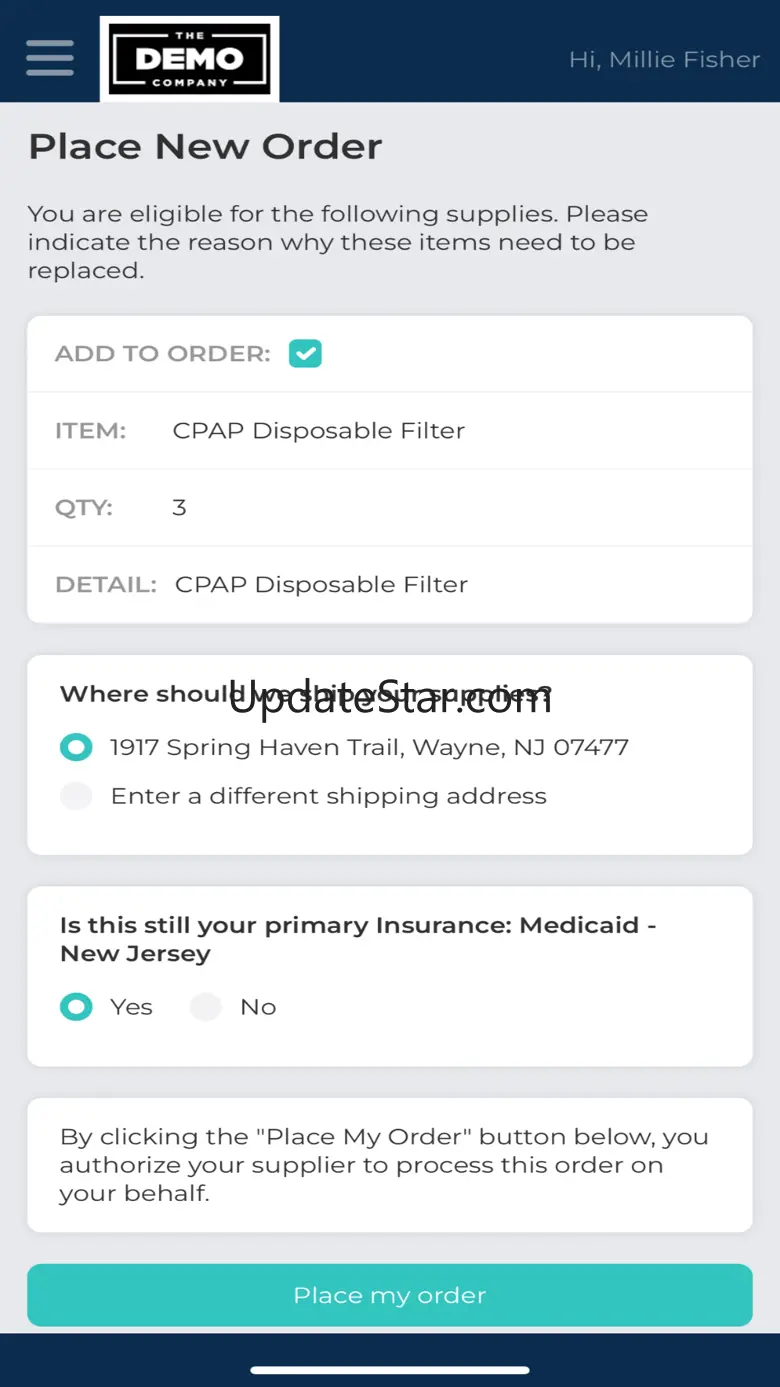Choose Enter a different shipping address option
The height and width of the screenshot is (1387, 780).
point(76,796)
